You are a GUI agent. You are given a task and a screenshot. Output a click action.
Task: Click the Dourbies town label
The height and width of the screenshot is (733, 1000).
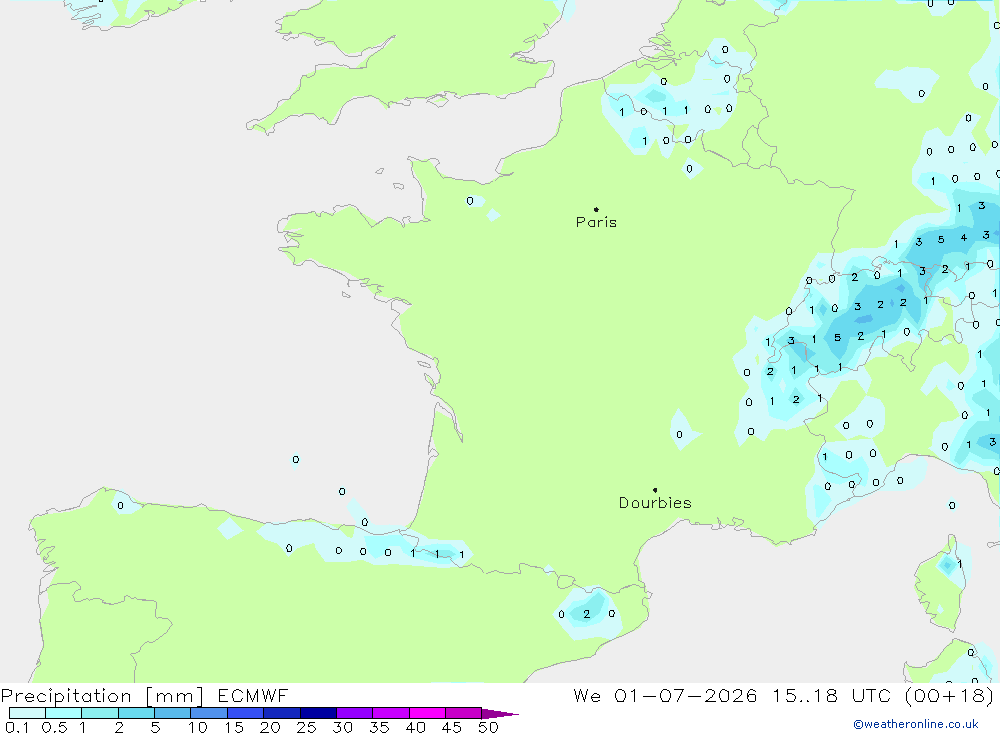tap(655, 503)
